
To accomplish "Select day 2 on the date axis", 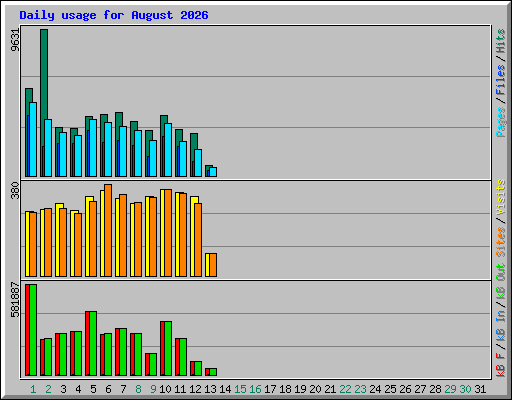I will tap(48, 389).
